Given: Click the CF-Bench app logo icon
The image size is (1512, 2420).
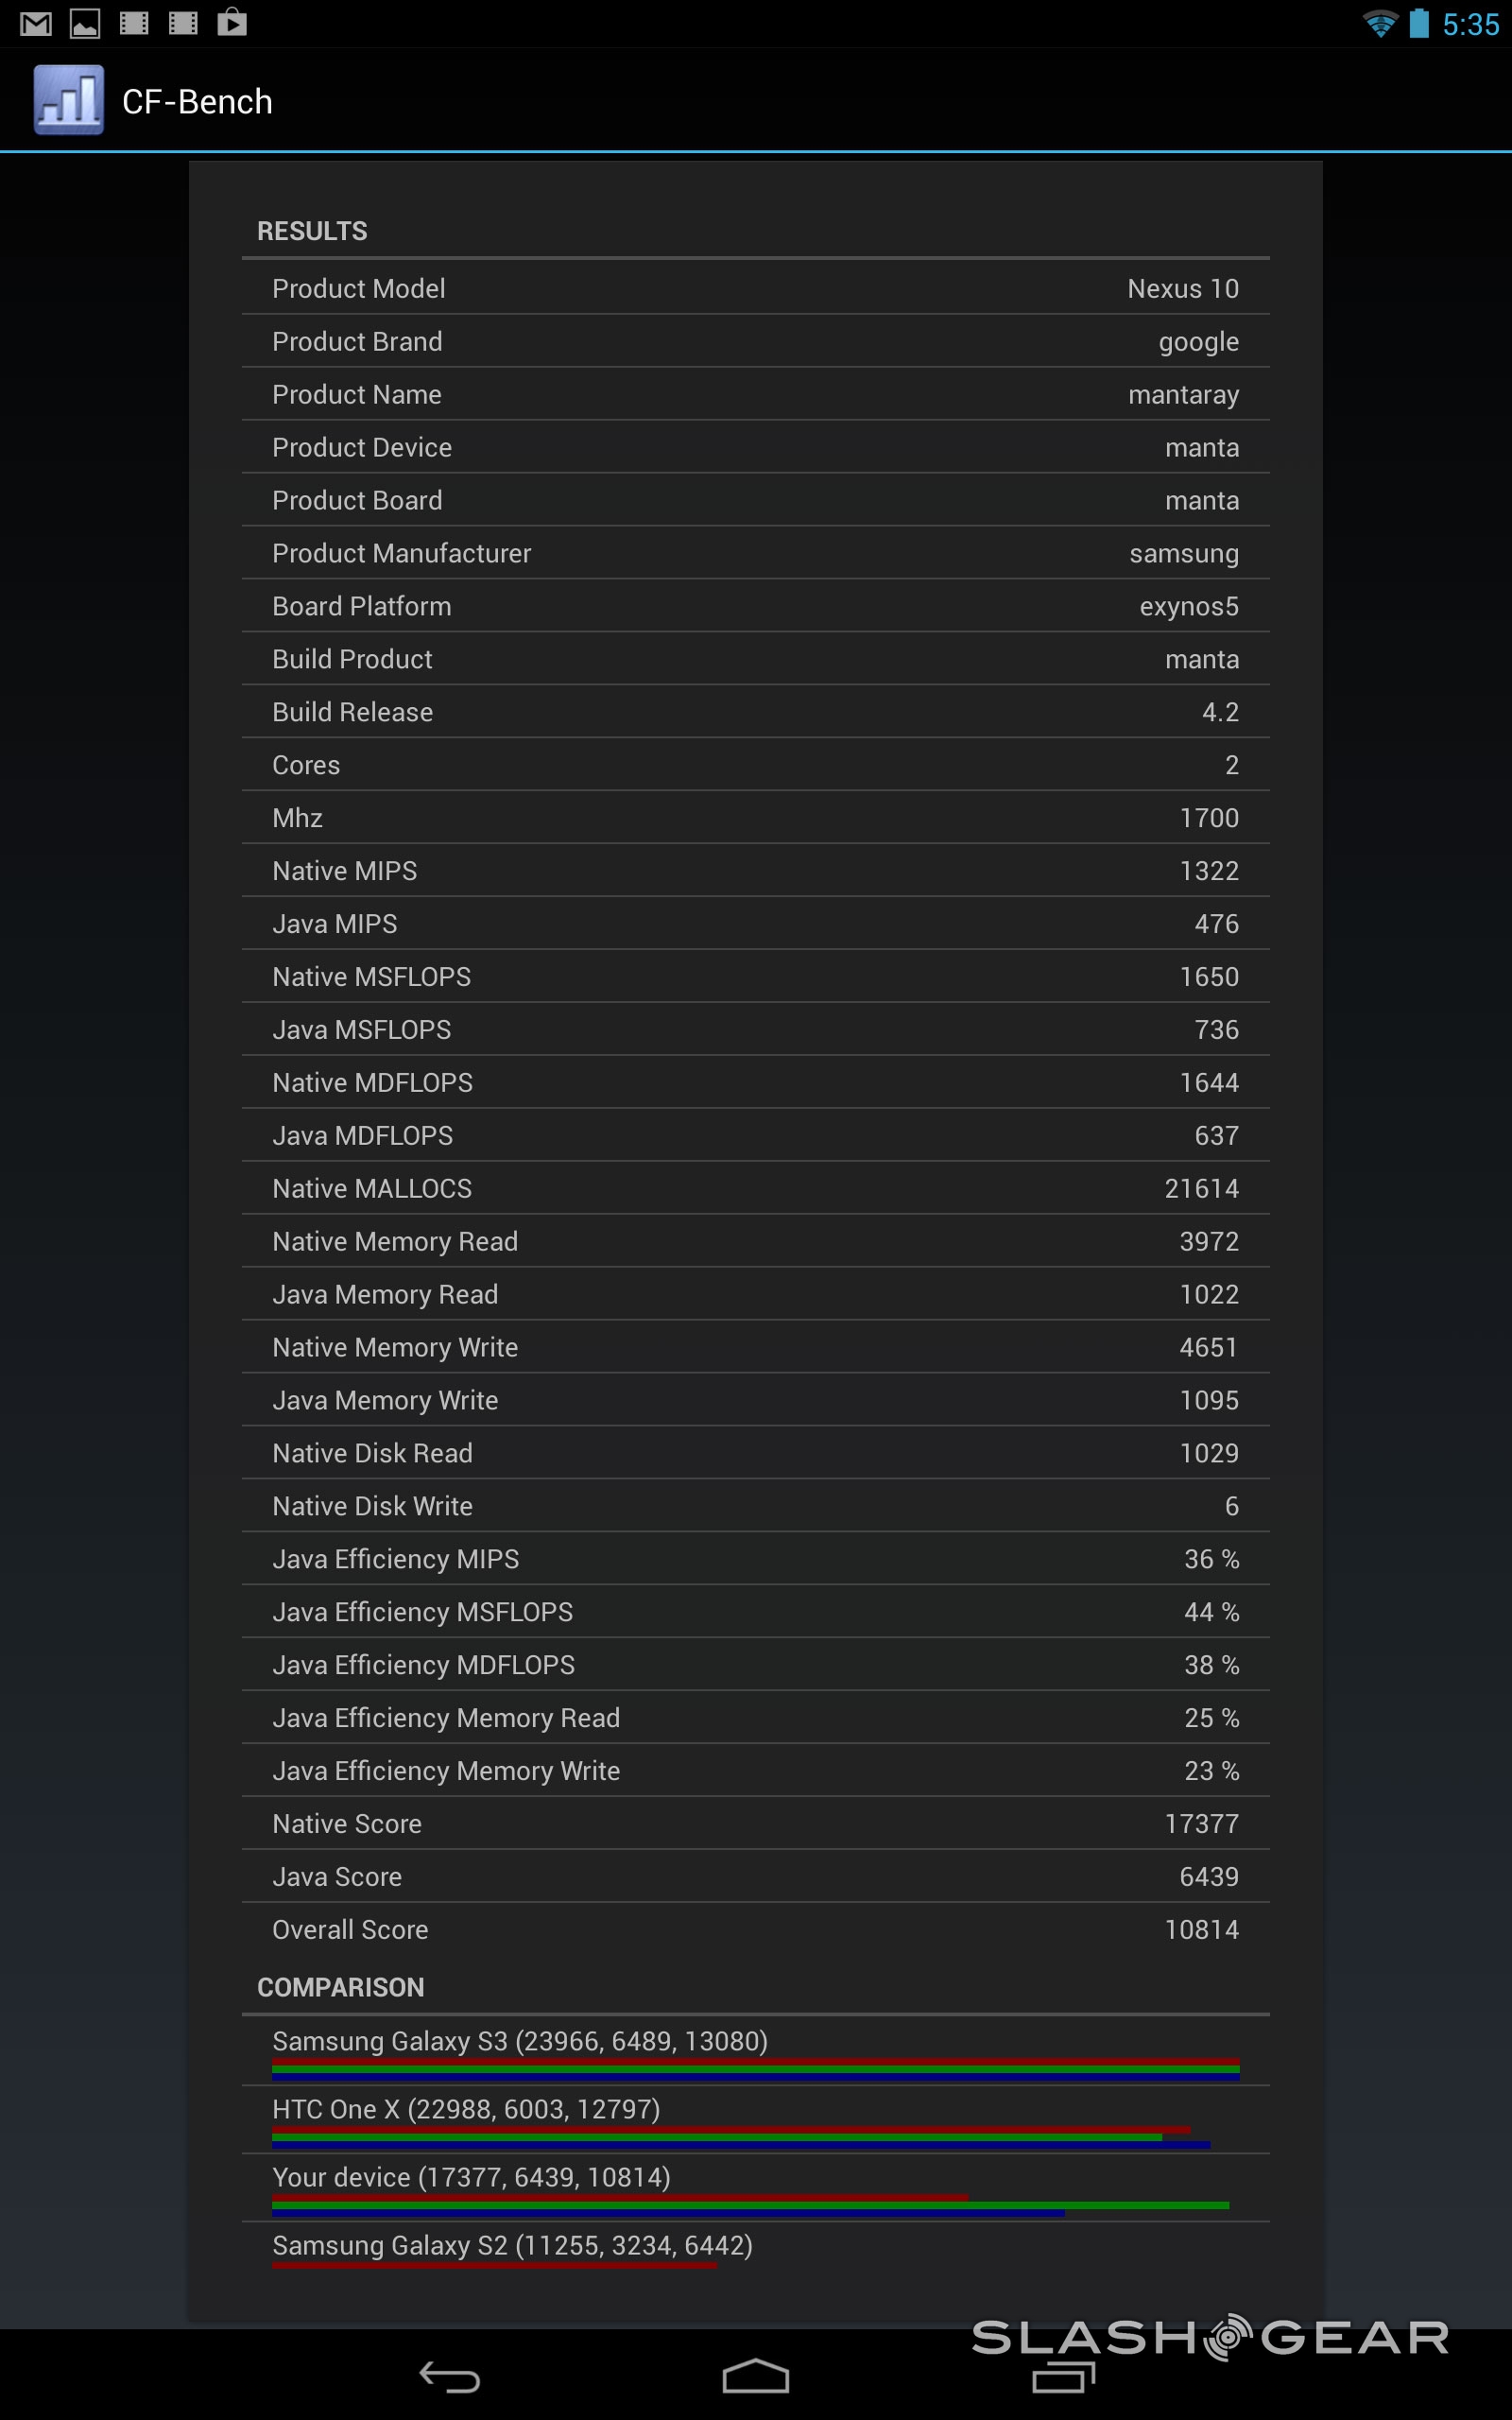Looking at the screenshot, I should (68, 100).
